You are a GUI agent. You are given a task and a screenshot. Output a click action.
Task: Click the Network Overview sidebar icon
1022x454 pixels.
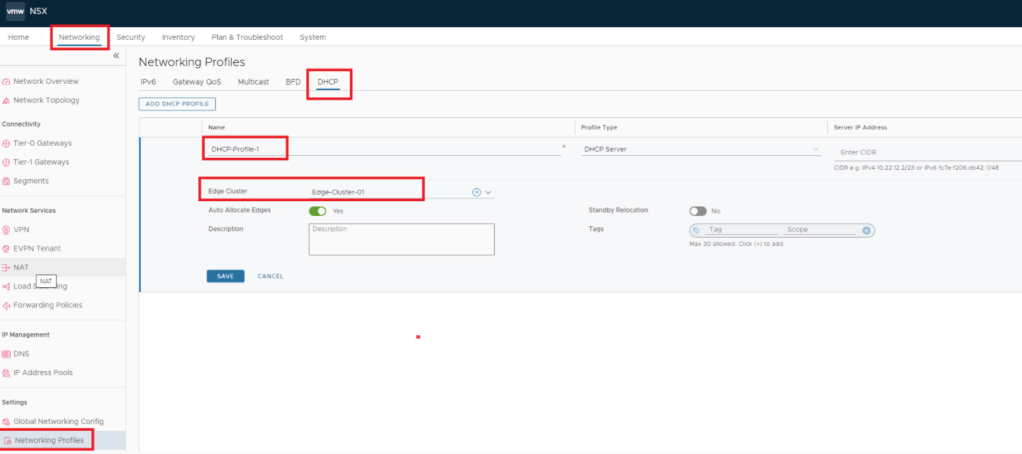(x=7, y=81)
